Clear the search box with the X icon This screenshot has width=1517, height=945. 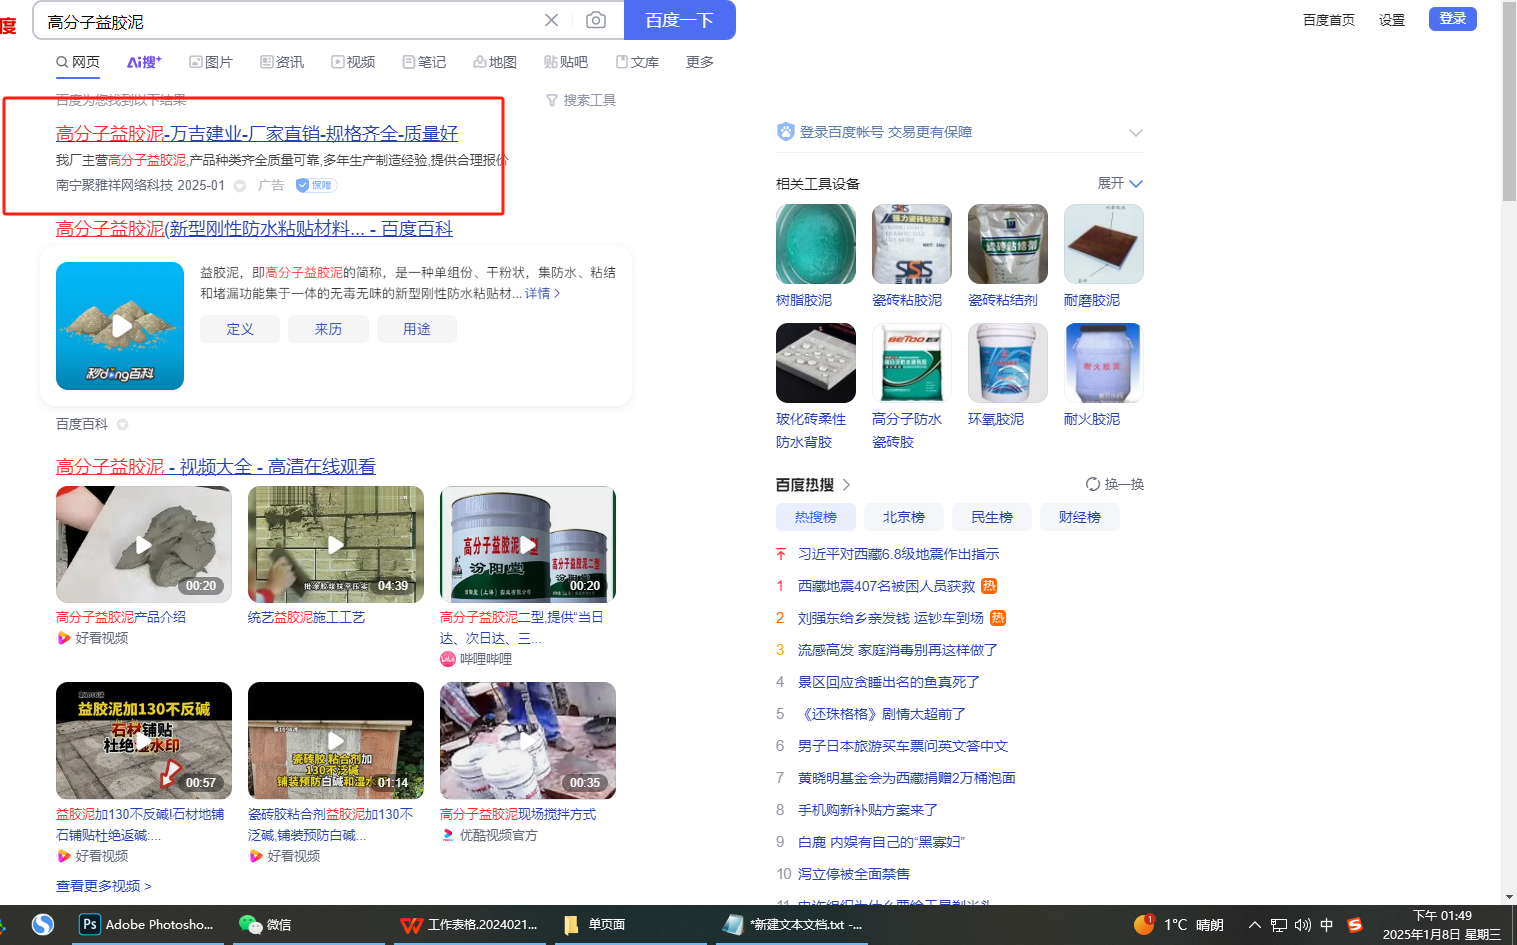pyautogui.click(x=551, y=20)
